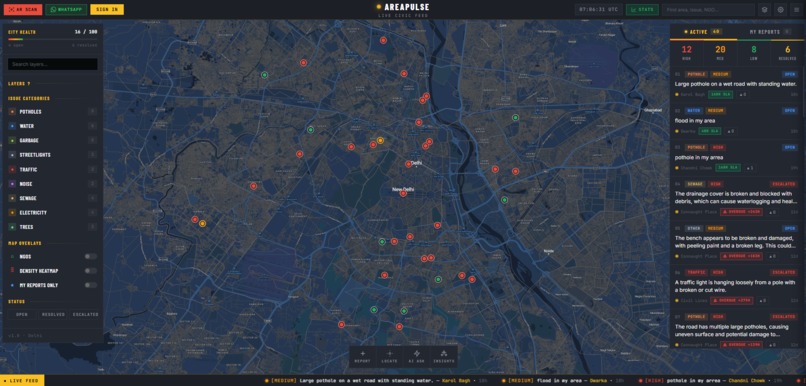The image size is (806, 386).
Task: Open the AI Ask sparkle tool
Action: pyautogui.click(x=416, y=356)
